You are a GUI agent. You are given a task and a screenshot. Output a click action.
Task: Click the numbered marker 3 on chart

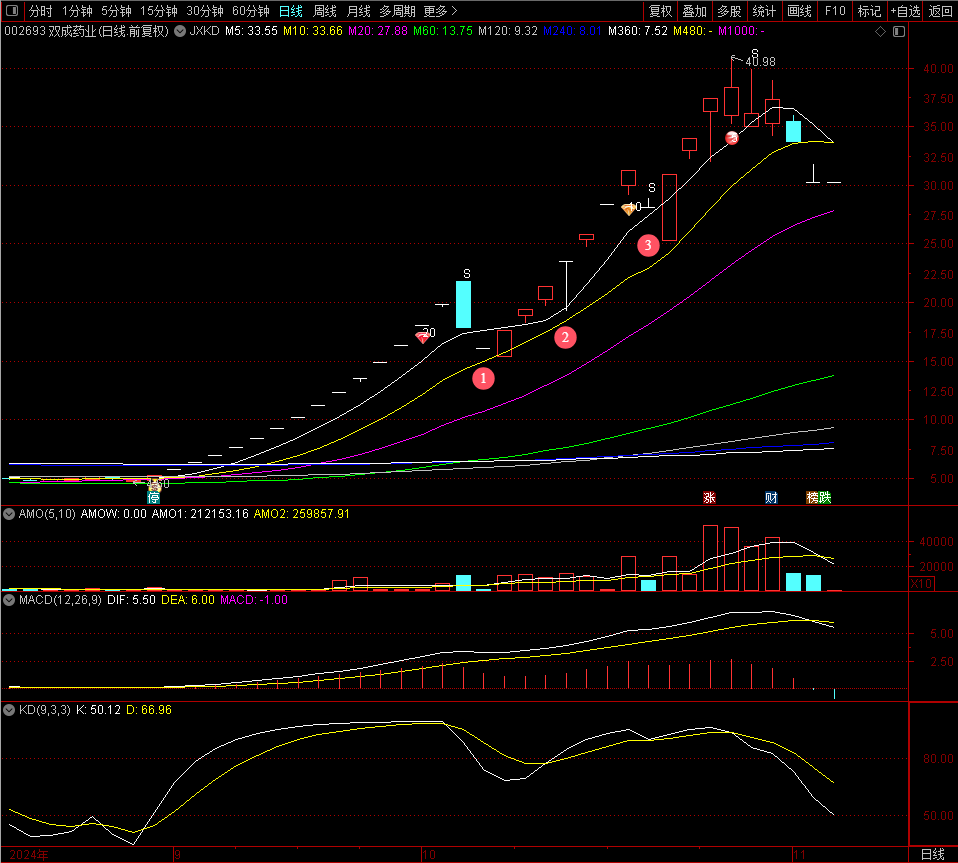click(648, 244)
